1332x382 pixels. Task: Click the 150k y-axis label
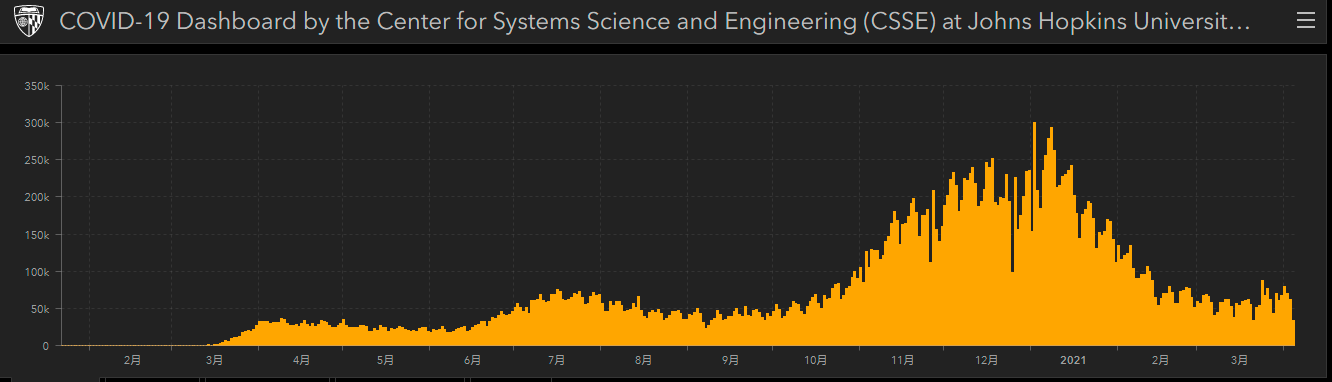click(37, 235)
